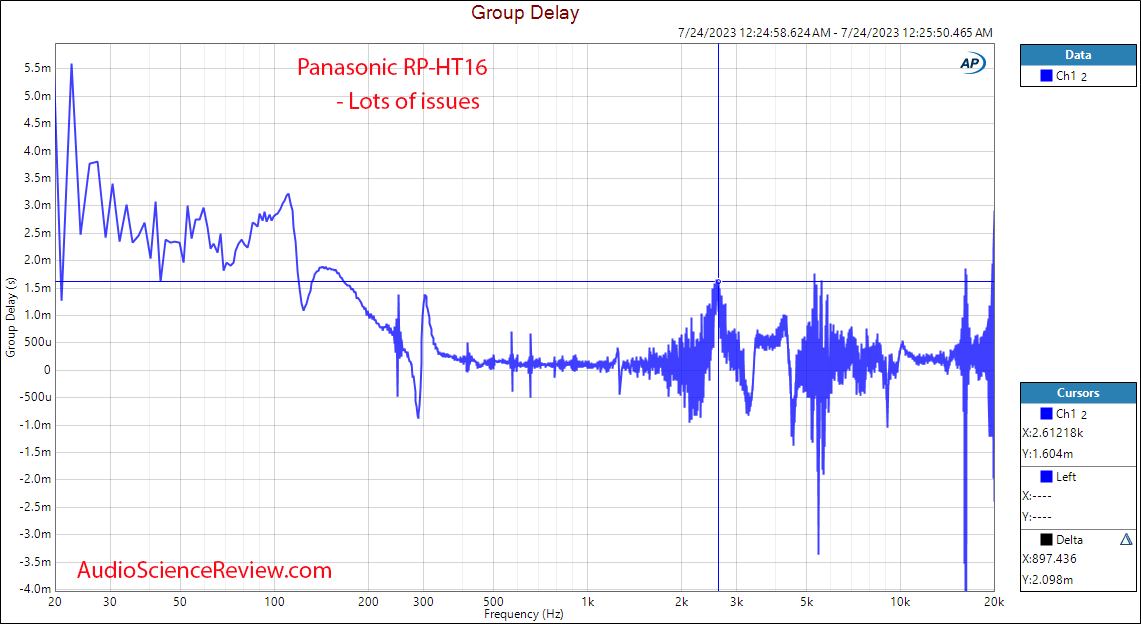The height and width of the screenshot is (624, 1141).
Task: Click the 'Panasonic RP-HT16' annotation
Action: (392, 68)
